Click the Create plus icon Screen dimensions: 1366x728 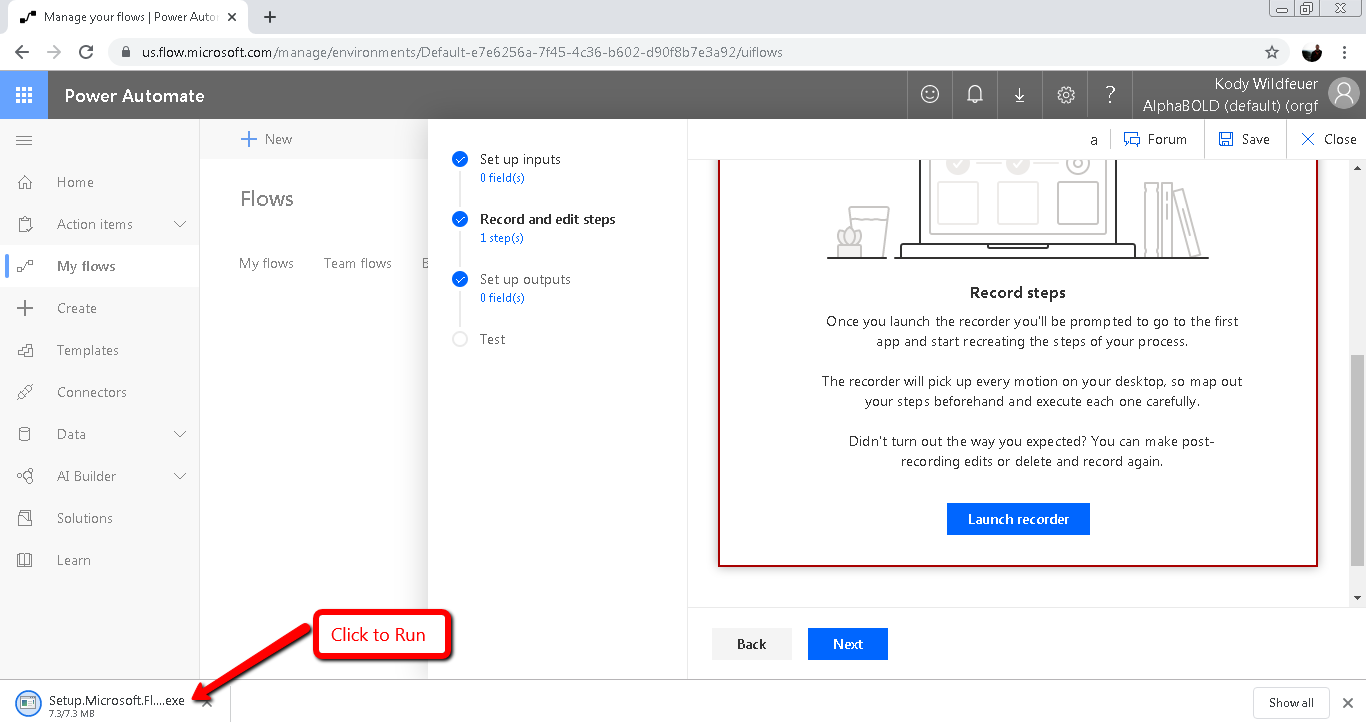pyautogui.click(x=25, y=308)
